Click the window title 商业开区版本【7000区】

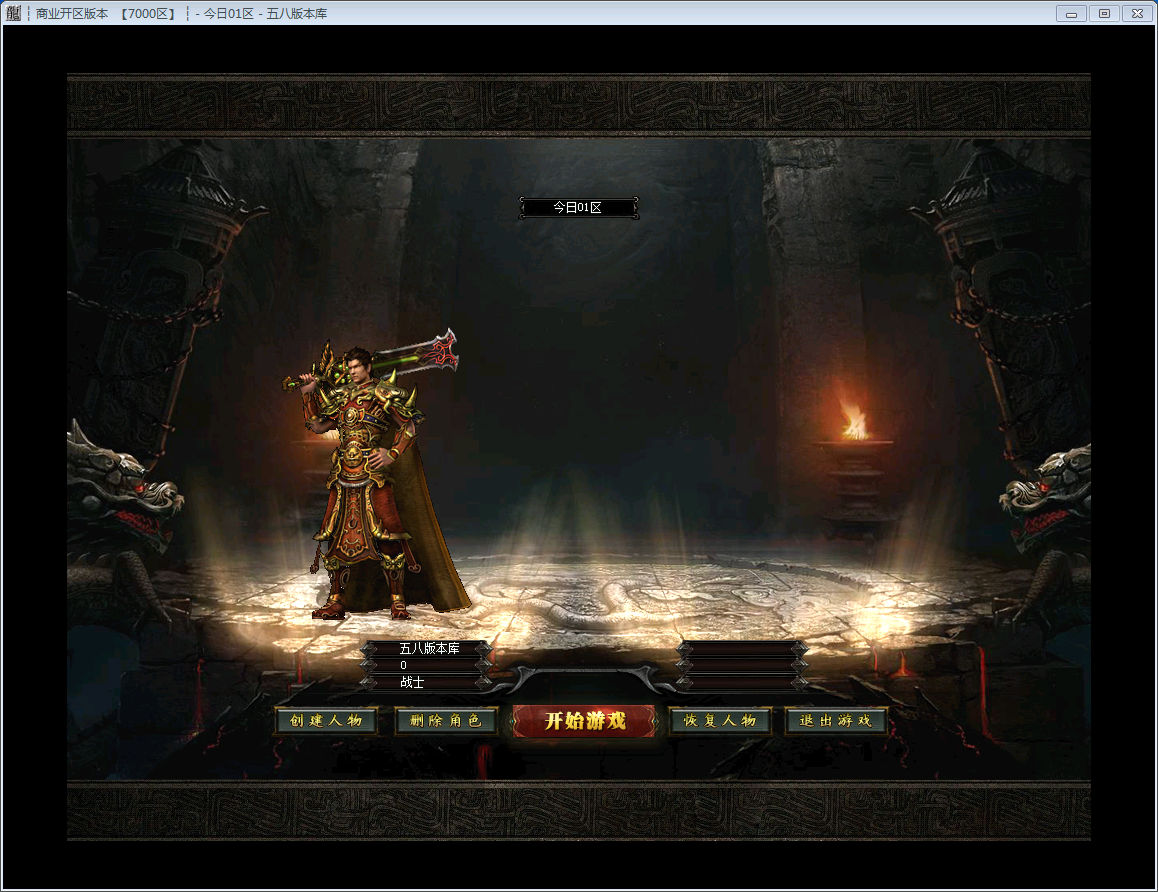click(106, 13)
